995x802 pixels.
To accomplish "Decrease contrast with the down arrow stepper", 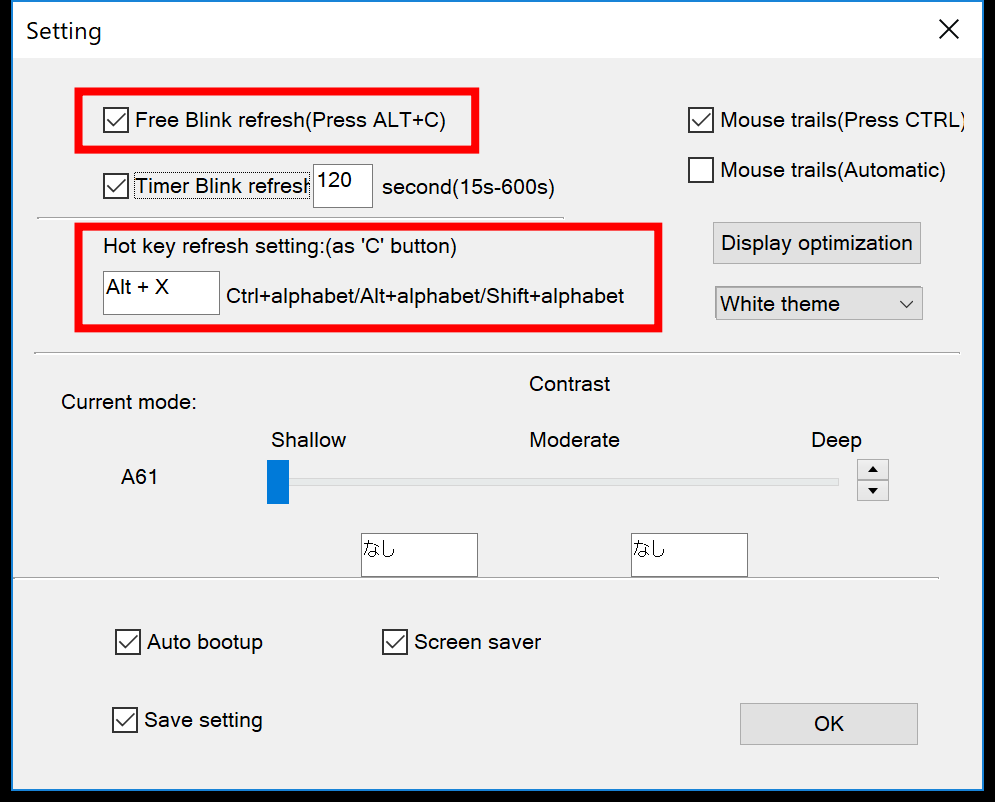I will 873,490.
